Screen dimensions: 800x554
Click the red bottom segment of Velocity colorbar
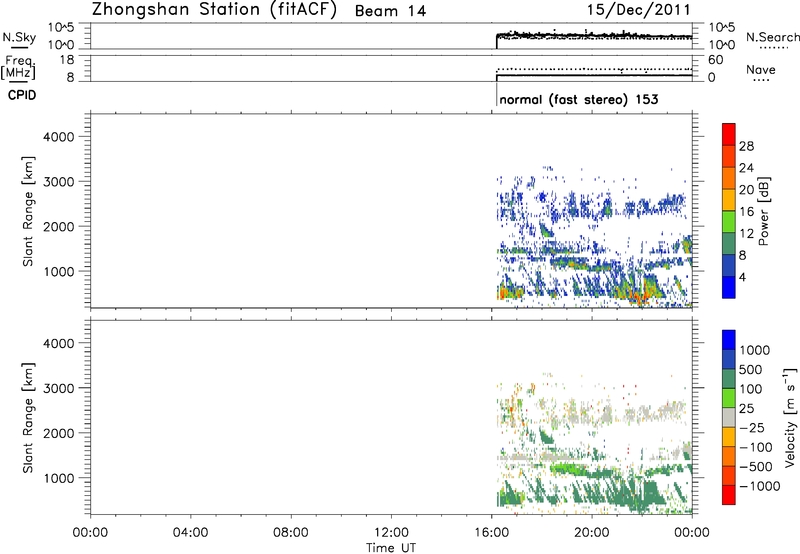(729, 495)
